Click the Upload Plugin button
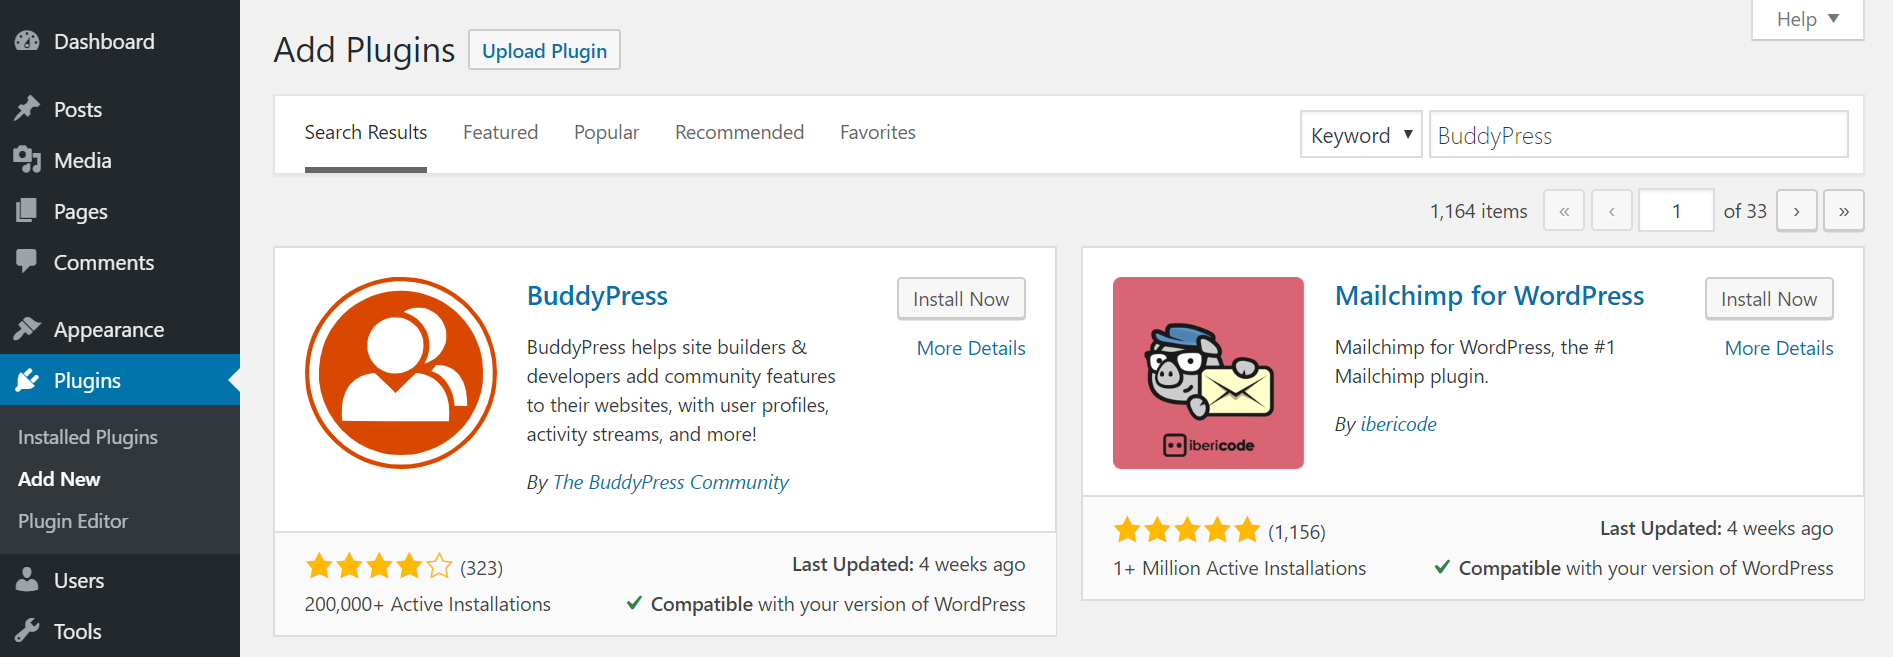Viewport: 1893px width, 657px height. [x=544, y=50]
